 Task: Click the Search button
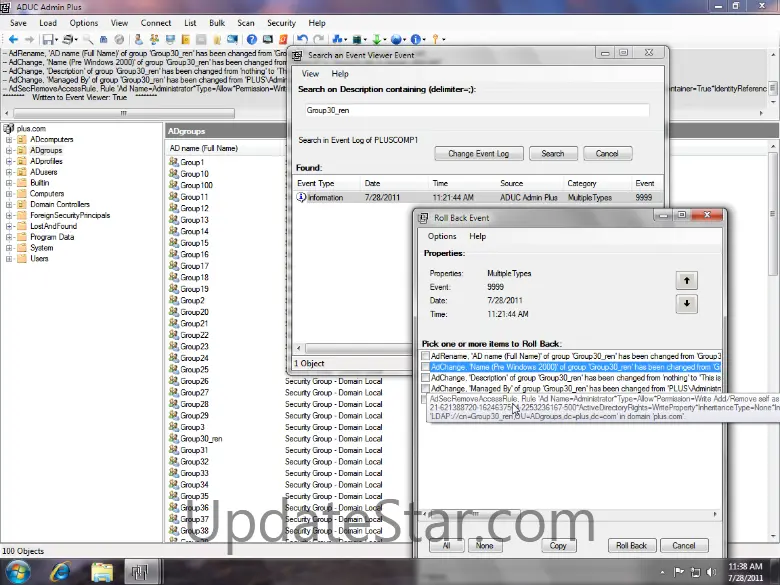tap(553, 154)
